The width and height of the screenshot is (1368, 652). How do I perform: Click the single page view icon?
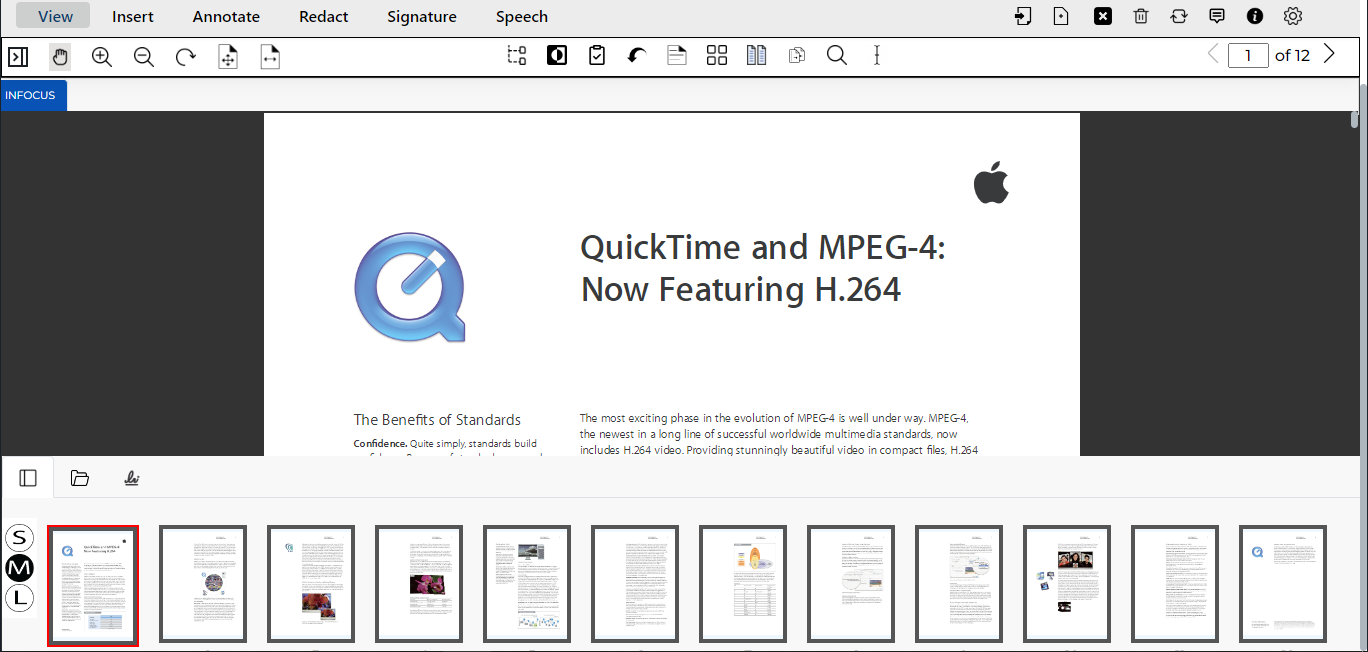point(677,56)
